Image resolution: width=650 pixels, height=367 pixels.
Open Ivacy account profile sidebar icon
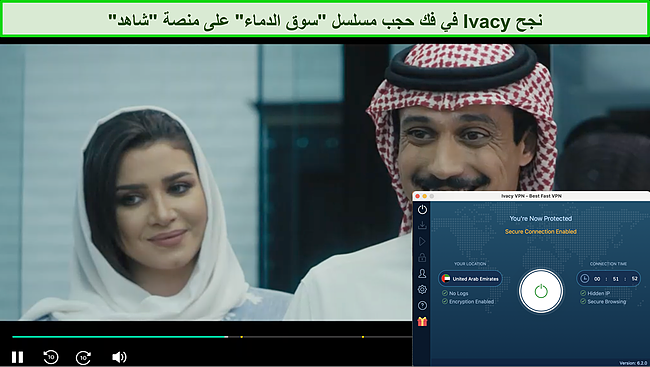[422, 274]
